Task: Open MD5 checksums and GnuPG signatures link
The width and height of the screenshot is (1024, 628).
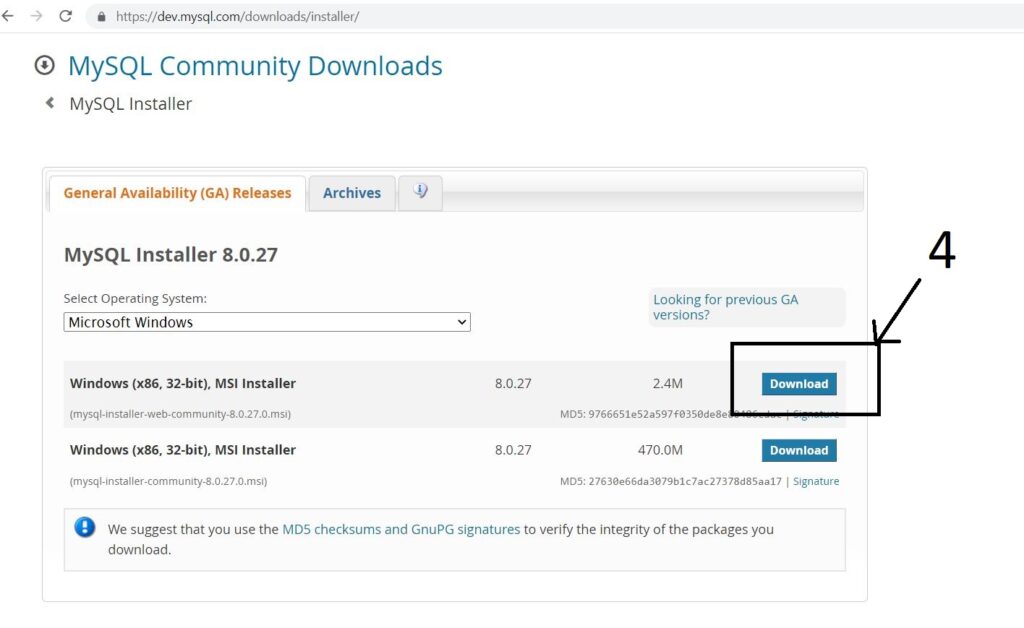Action: 401,529
